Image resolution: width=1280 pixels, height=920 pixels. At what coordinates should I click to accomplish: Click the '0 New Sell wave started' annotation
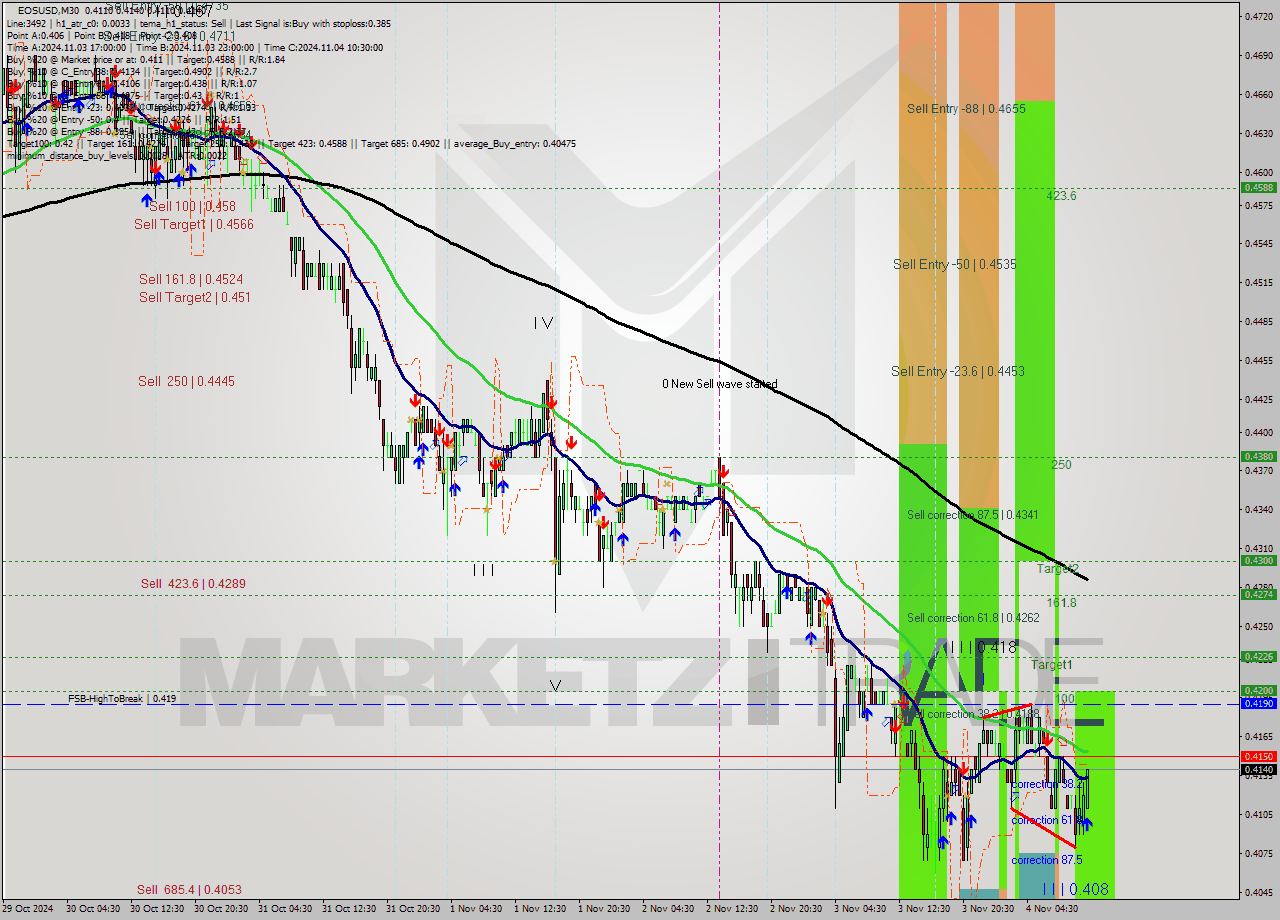click(x=720, y=384)
